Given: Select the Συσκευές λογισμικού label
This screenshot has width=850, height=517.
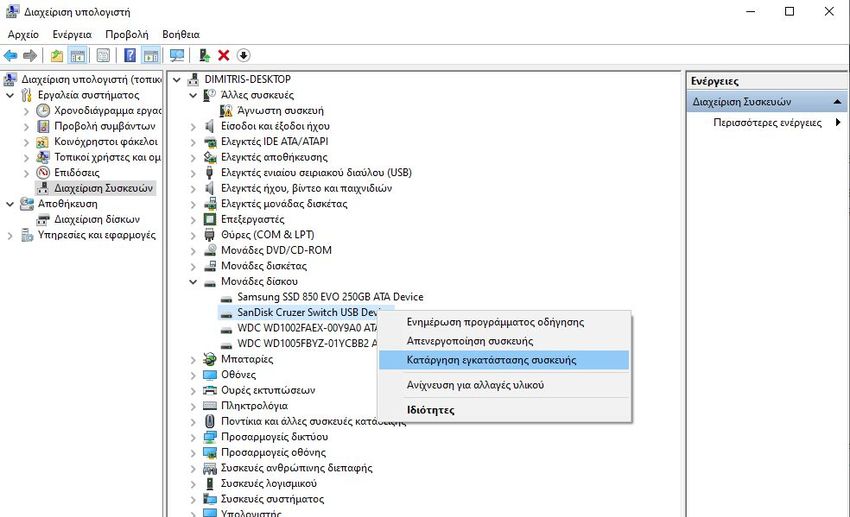Looking at the screenshot, I should (269, 483).
